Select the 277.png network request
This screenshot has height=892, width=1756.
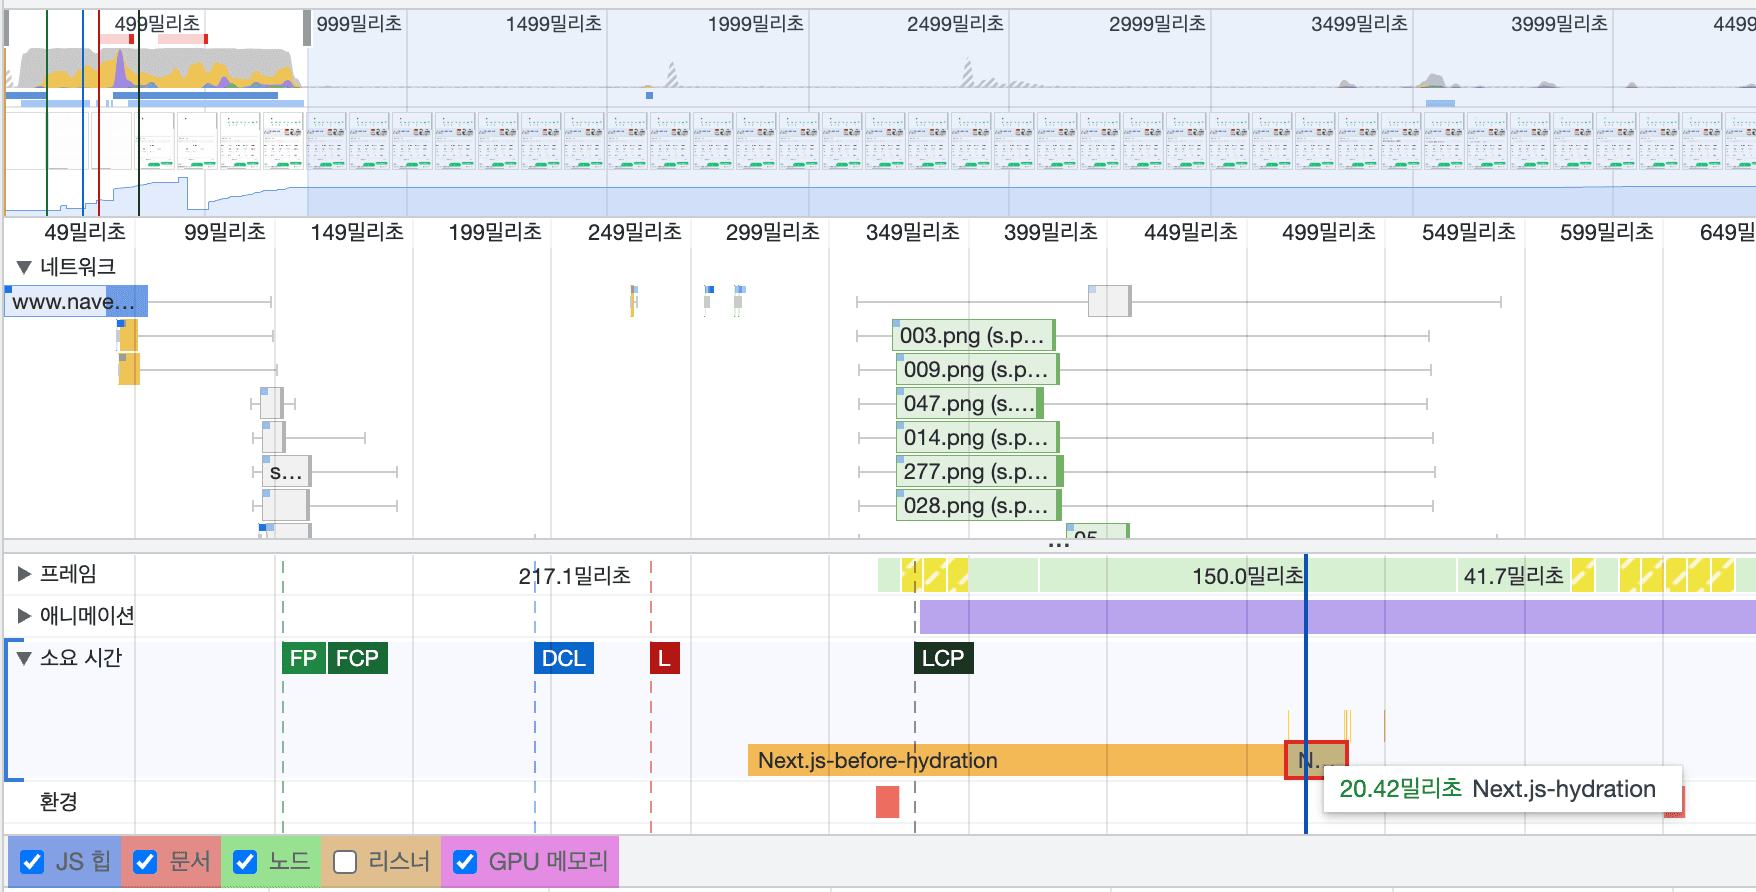click(x=976, y=472)
